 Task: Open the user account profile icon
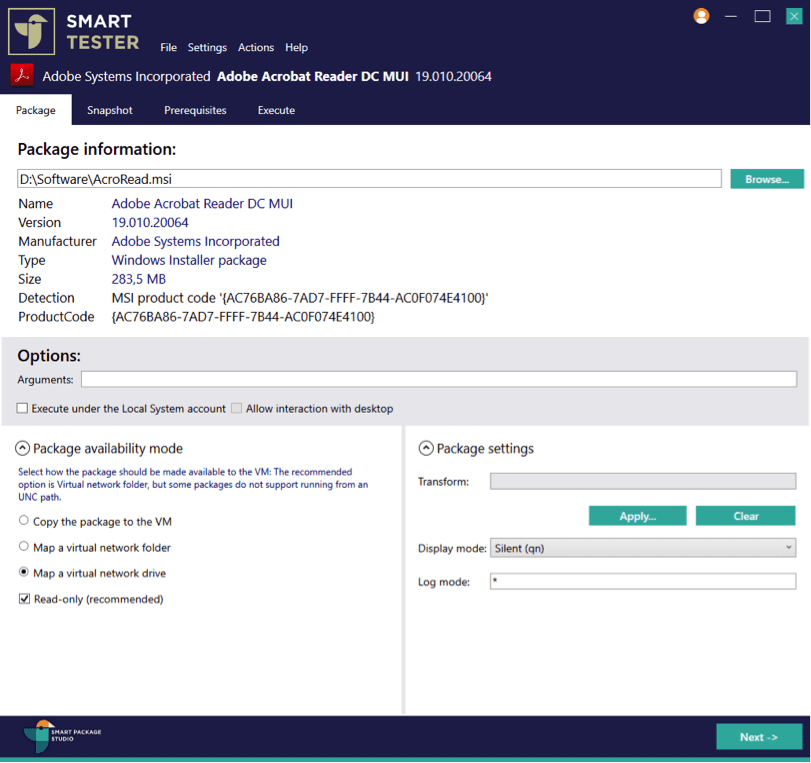tap(701, 16)
